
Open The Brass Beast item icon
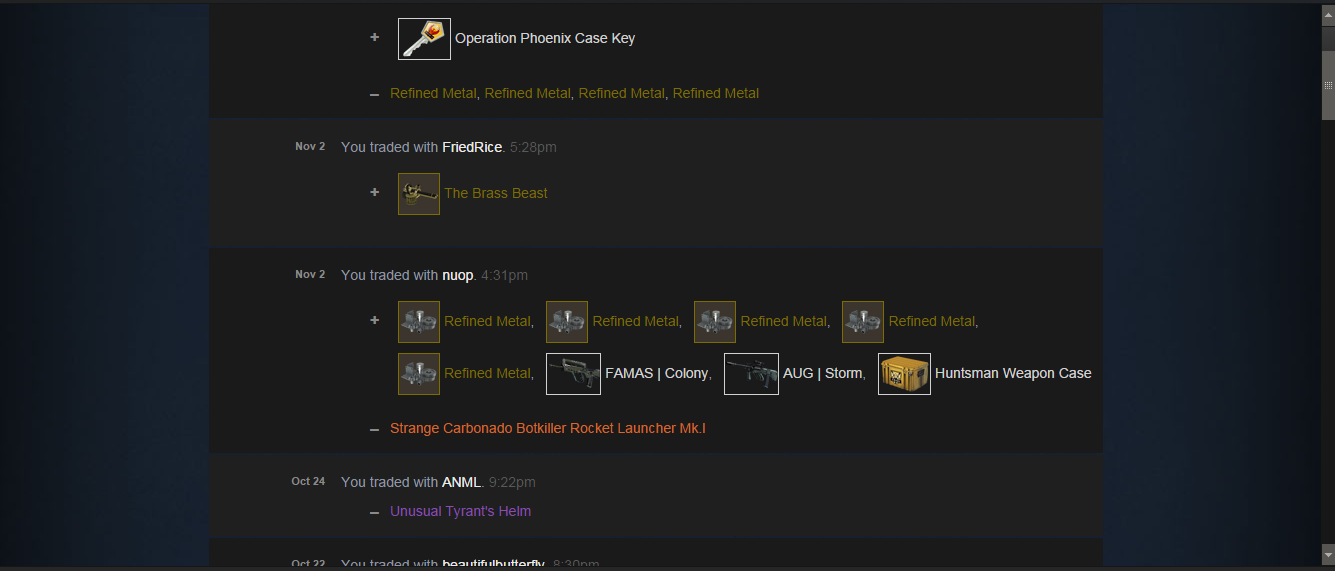click(x=419, y=194)
